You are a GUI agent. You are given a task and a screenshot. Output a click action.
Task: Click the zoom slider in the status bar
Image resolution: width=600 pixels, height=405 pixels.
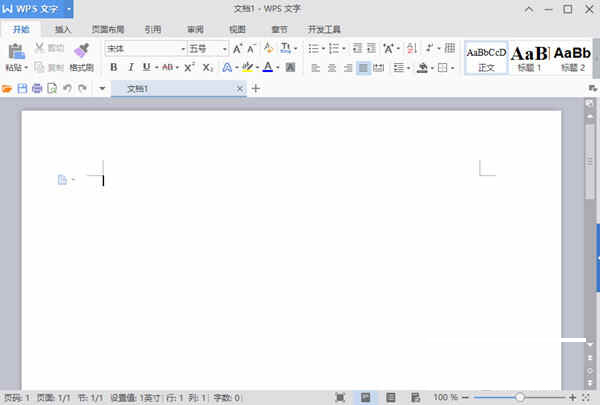click(x=521, y=397)
